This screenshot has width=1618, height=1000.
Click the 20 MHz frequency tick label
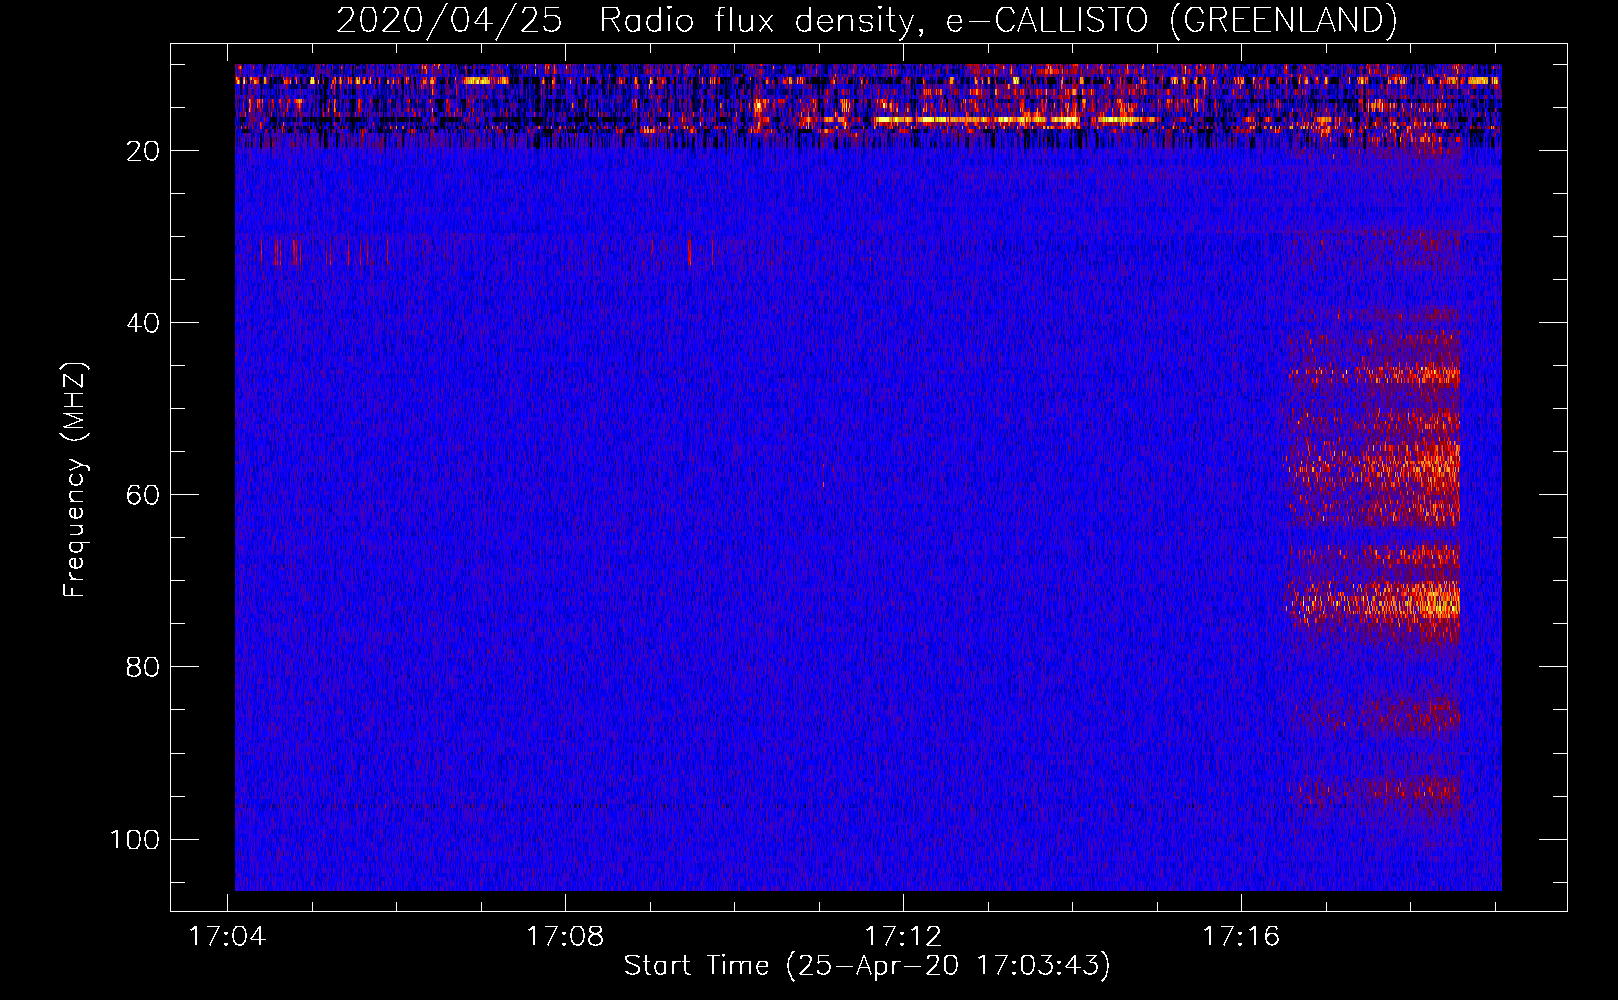coord(143,151)
